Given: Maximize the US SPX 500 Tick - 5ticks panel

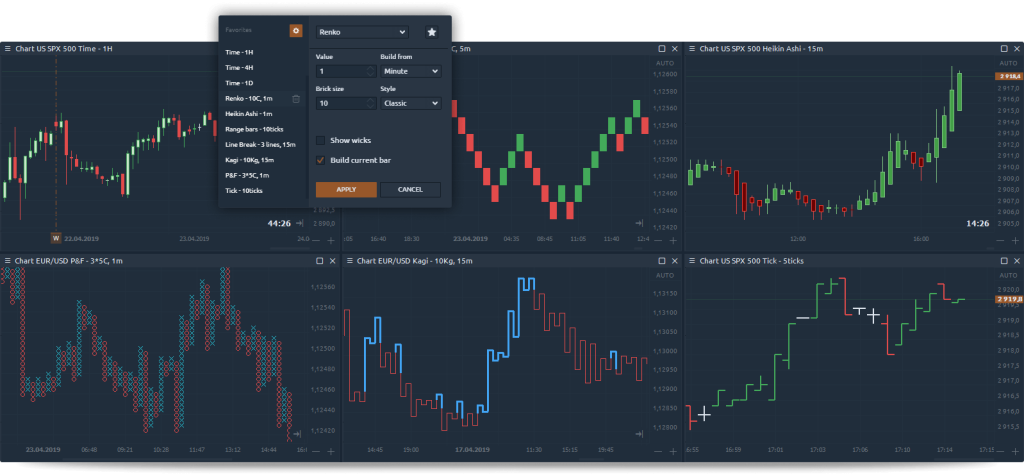Looking at the screenshot, I should point(1004,261).
